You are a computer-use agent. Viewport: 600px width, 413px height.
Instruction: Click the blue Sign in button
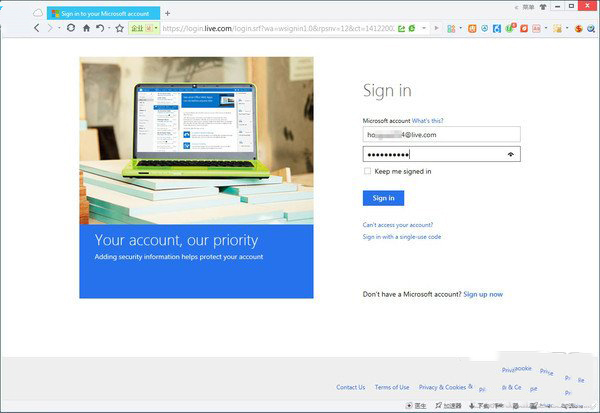(383, 198)
